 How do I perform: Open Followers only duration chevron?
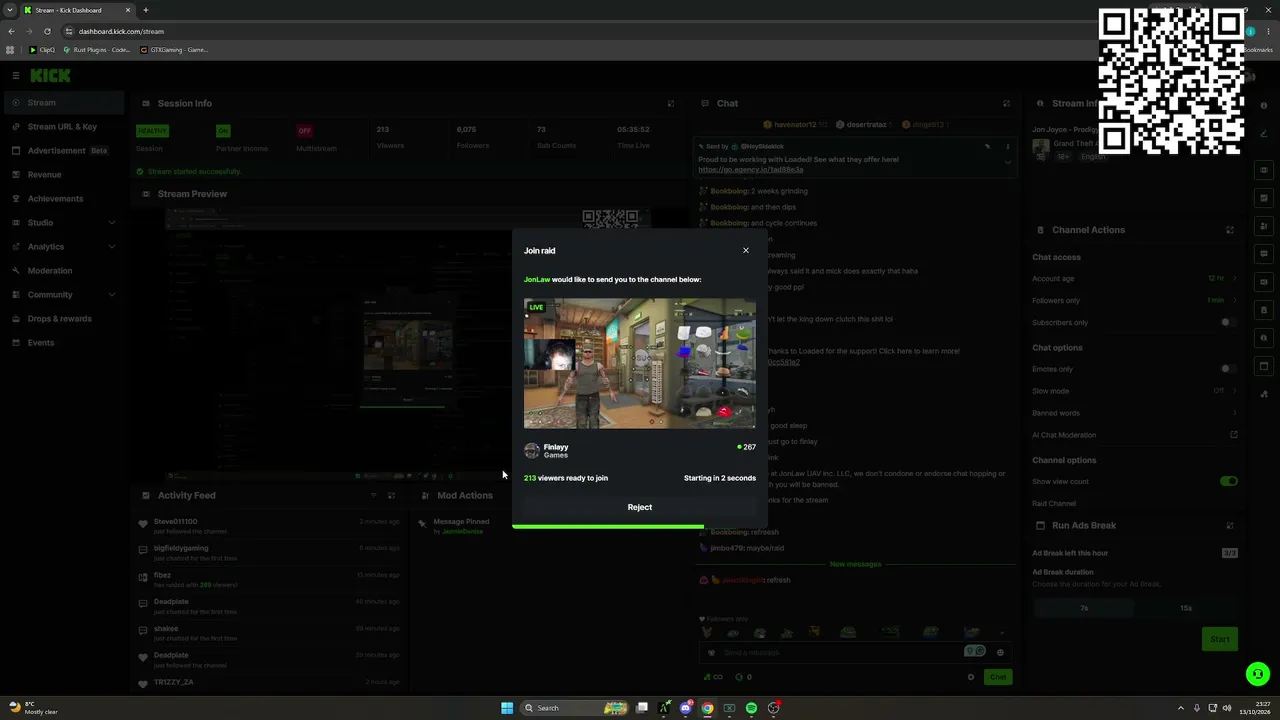point(1234,300)
